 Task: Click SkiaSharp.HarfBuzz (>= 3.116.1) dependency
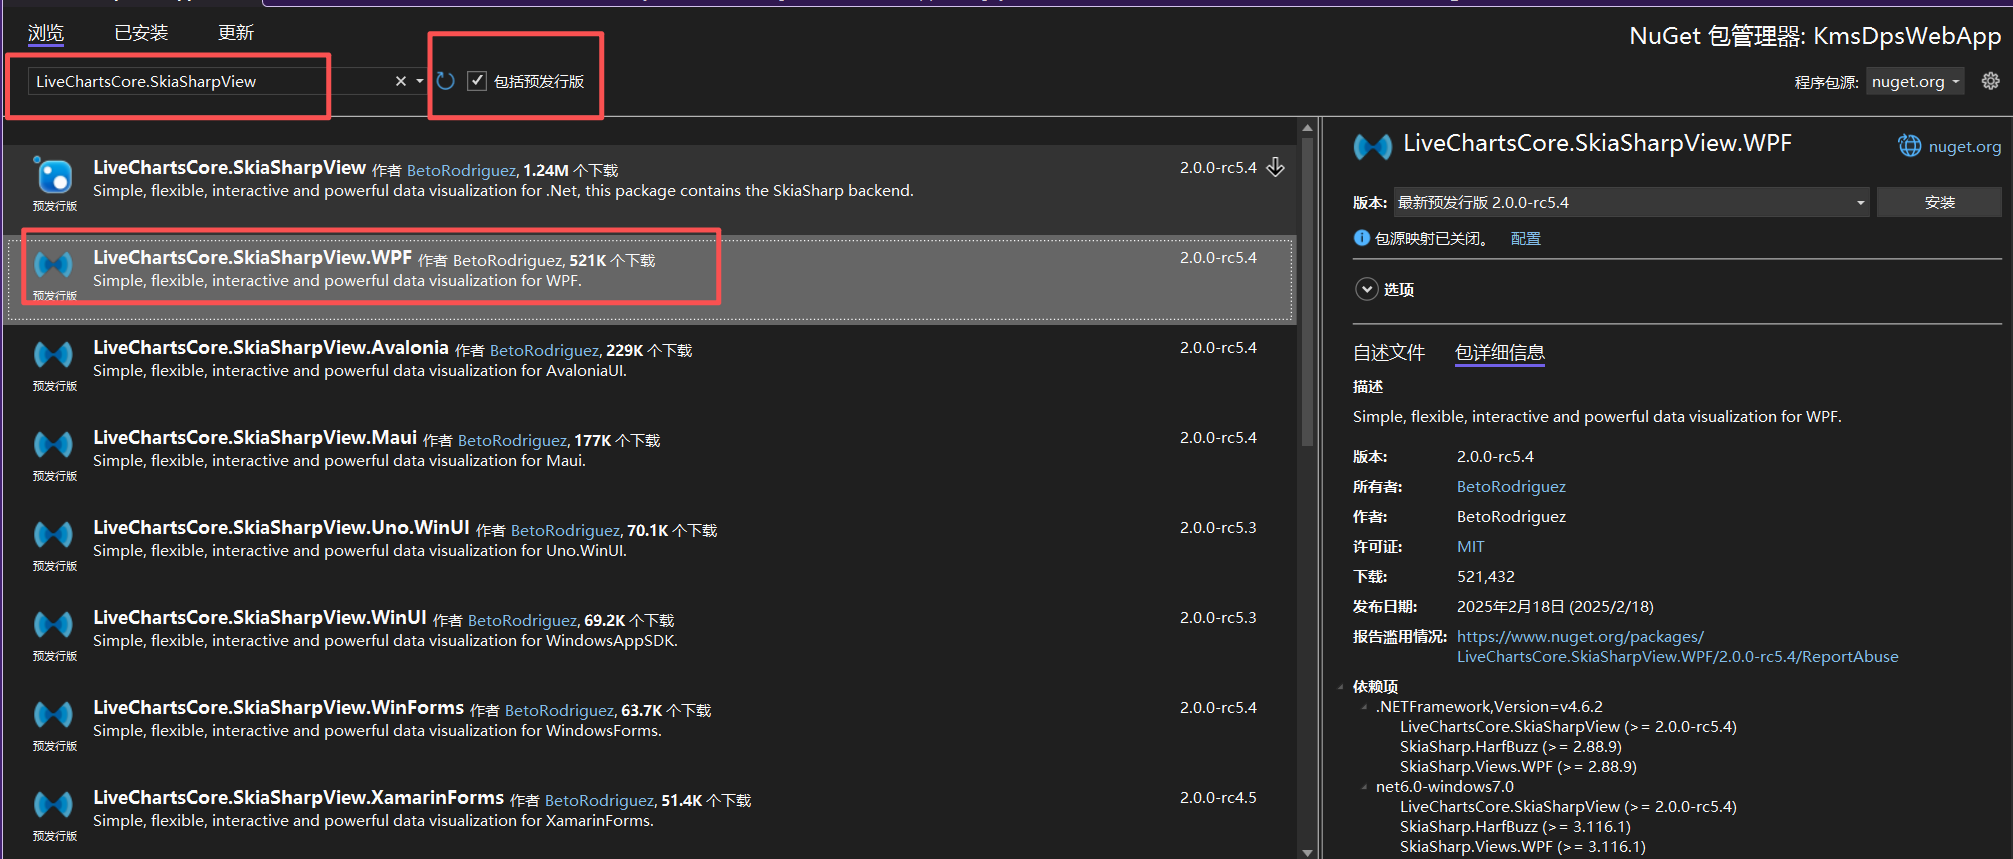point(1515,826)
